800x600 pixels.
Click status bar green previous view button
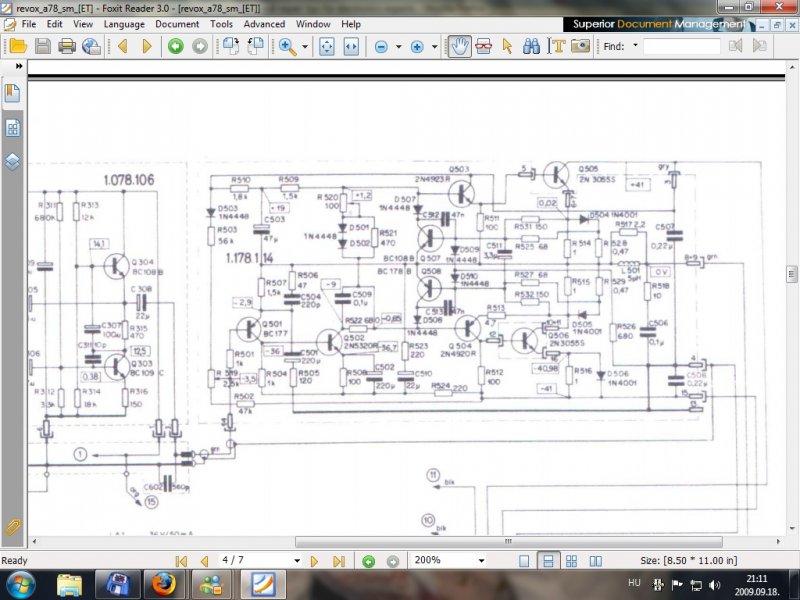click(x=368, y=561)
